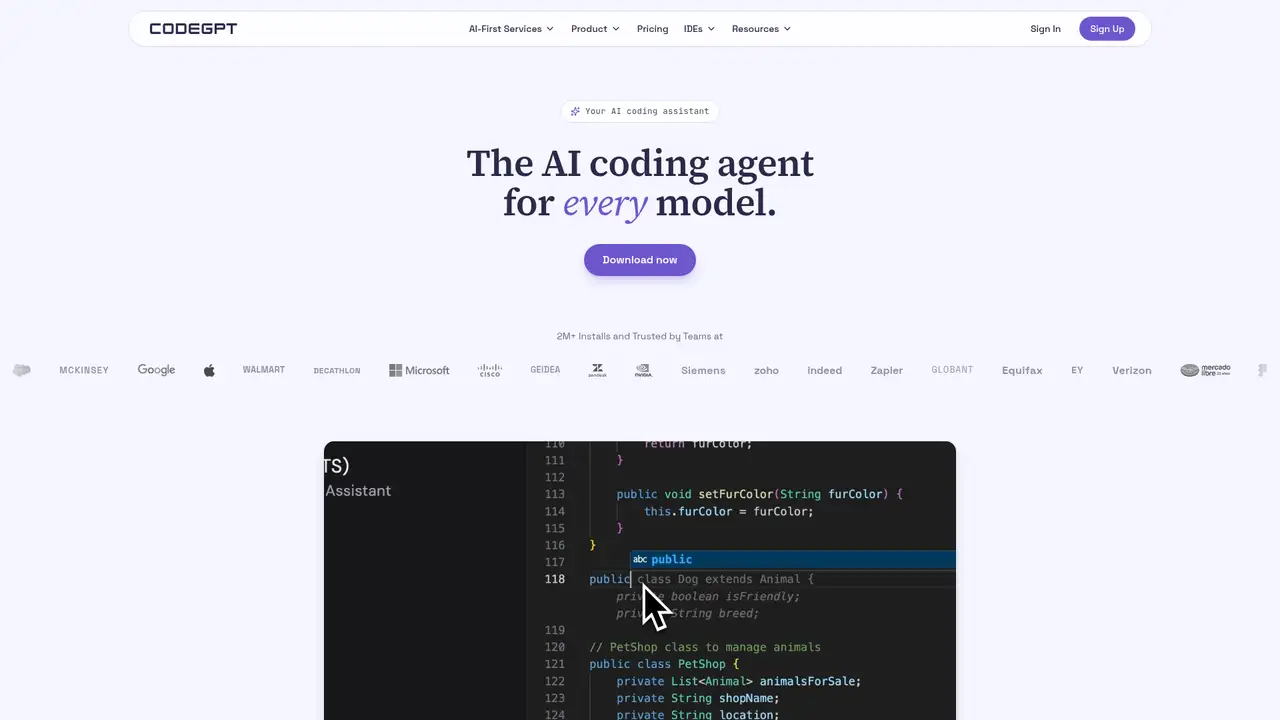Screen dimensions: 1280x720
Task: Click the Verizon logo
Action: 1132,370
